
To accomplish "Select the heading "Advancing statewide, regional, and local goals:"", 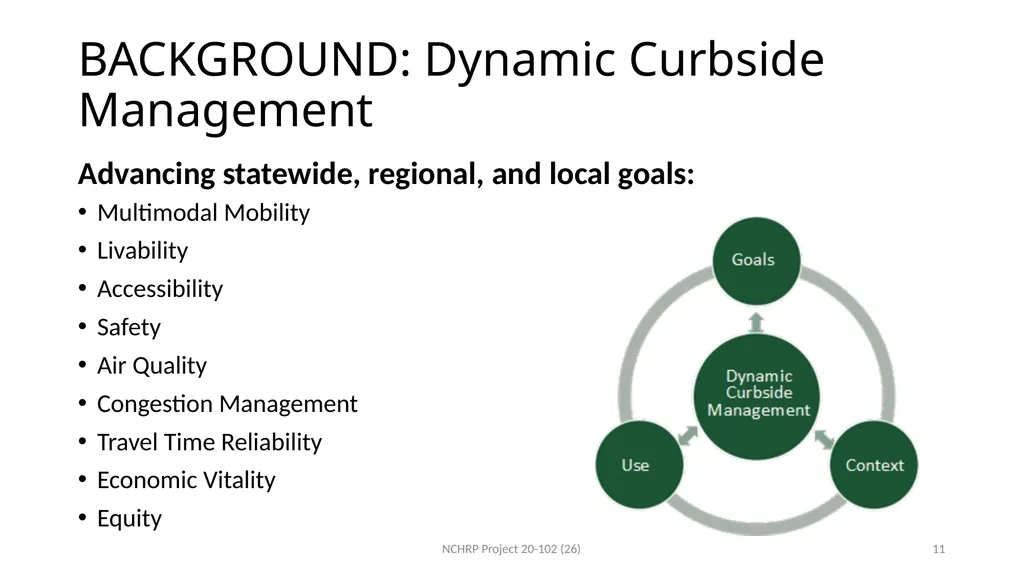I will click(386, 174).
